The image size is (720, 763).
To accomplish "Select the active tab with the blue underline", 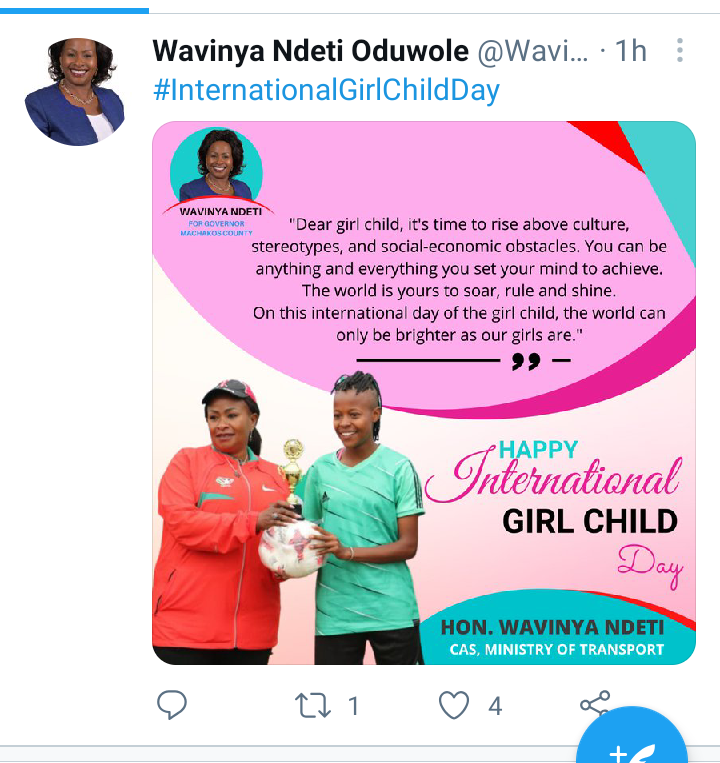I will coord(74,10).
